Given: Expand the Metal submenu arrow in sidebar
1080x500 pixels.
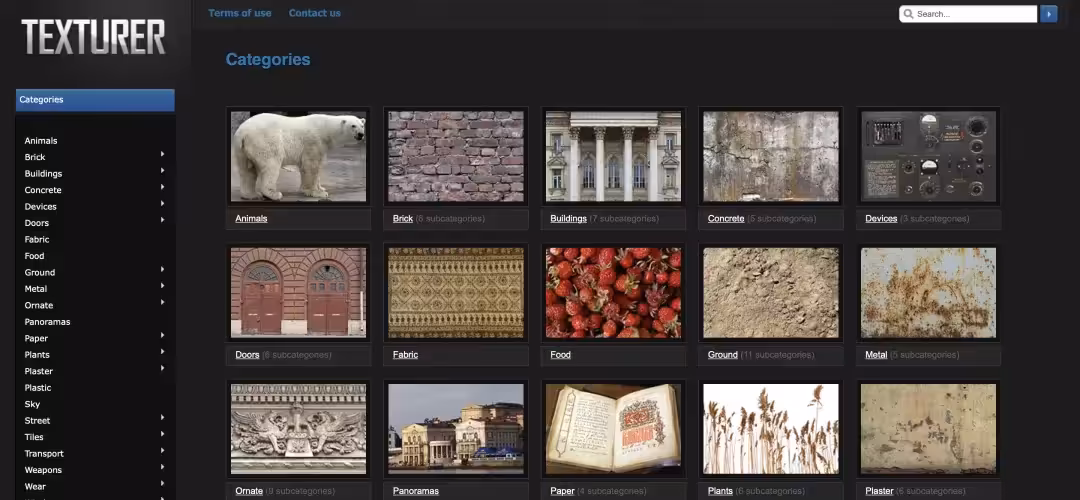Looking at the screenshot, I should [162, 287].
